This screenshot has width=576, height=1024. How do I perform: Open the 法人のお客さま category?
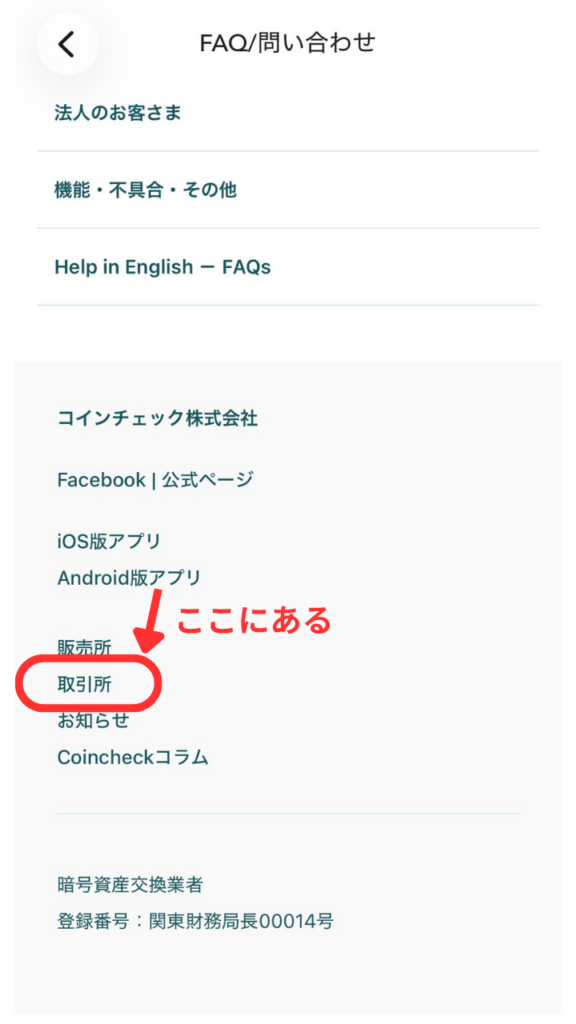288,113
